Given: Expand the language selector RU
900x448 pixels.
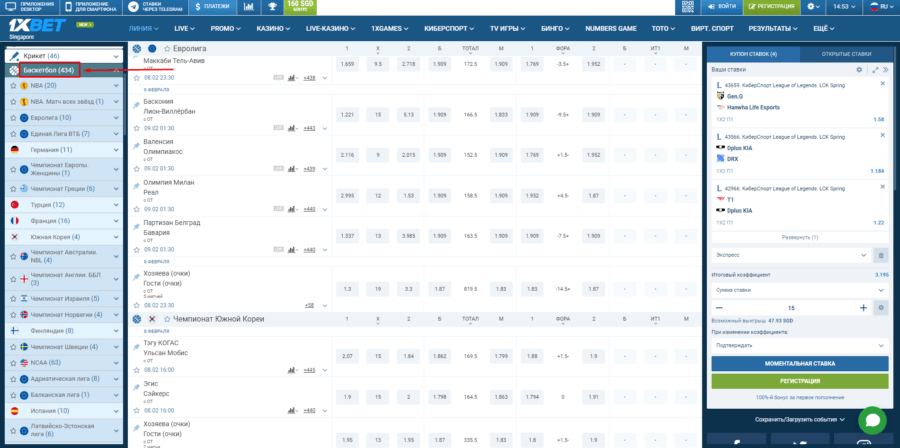Looking at the screenshot, I should pos(879,7).
